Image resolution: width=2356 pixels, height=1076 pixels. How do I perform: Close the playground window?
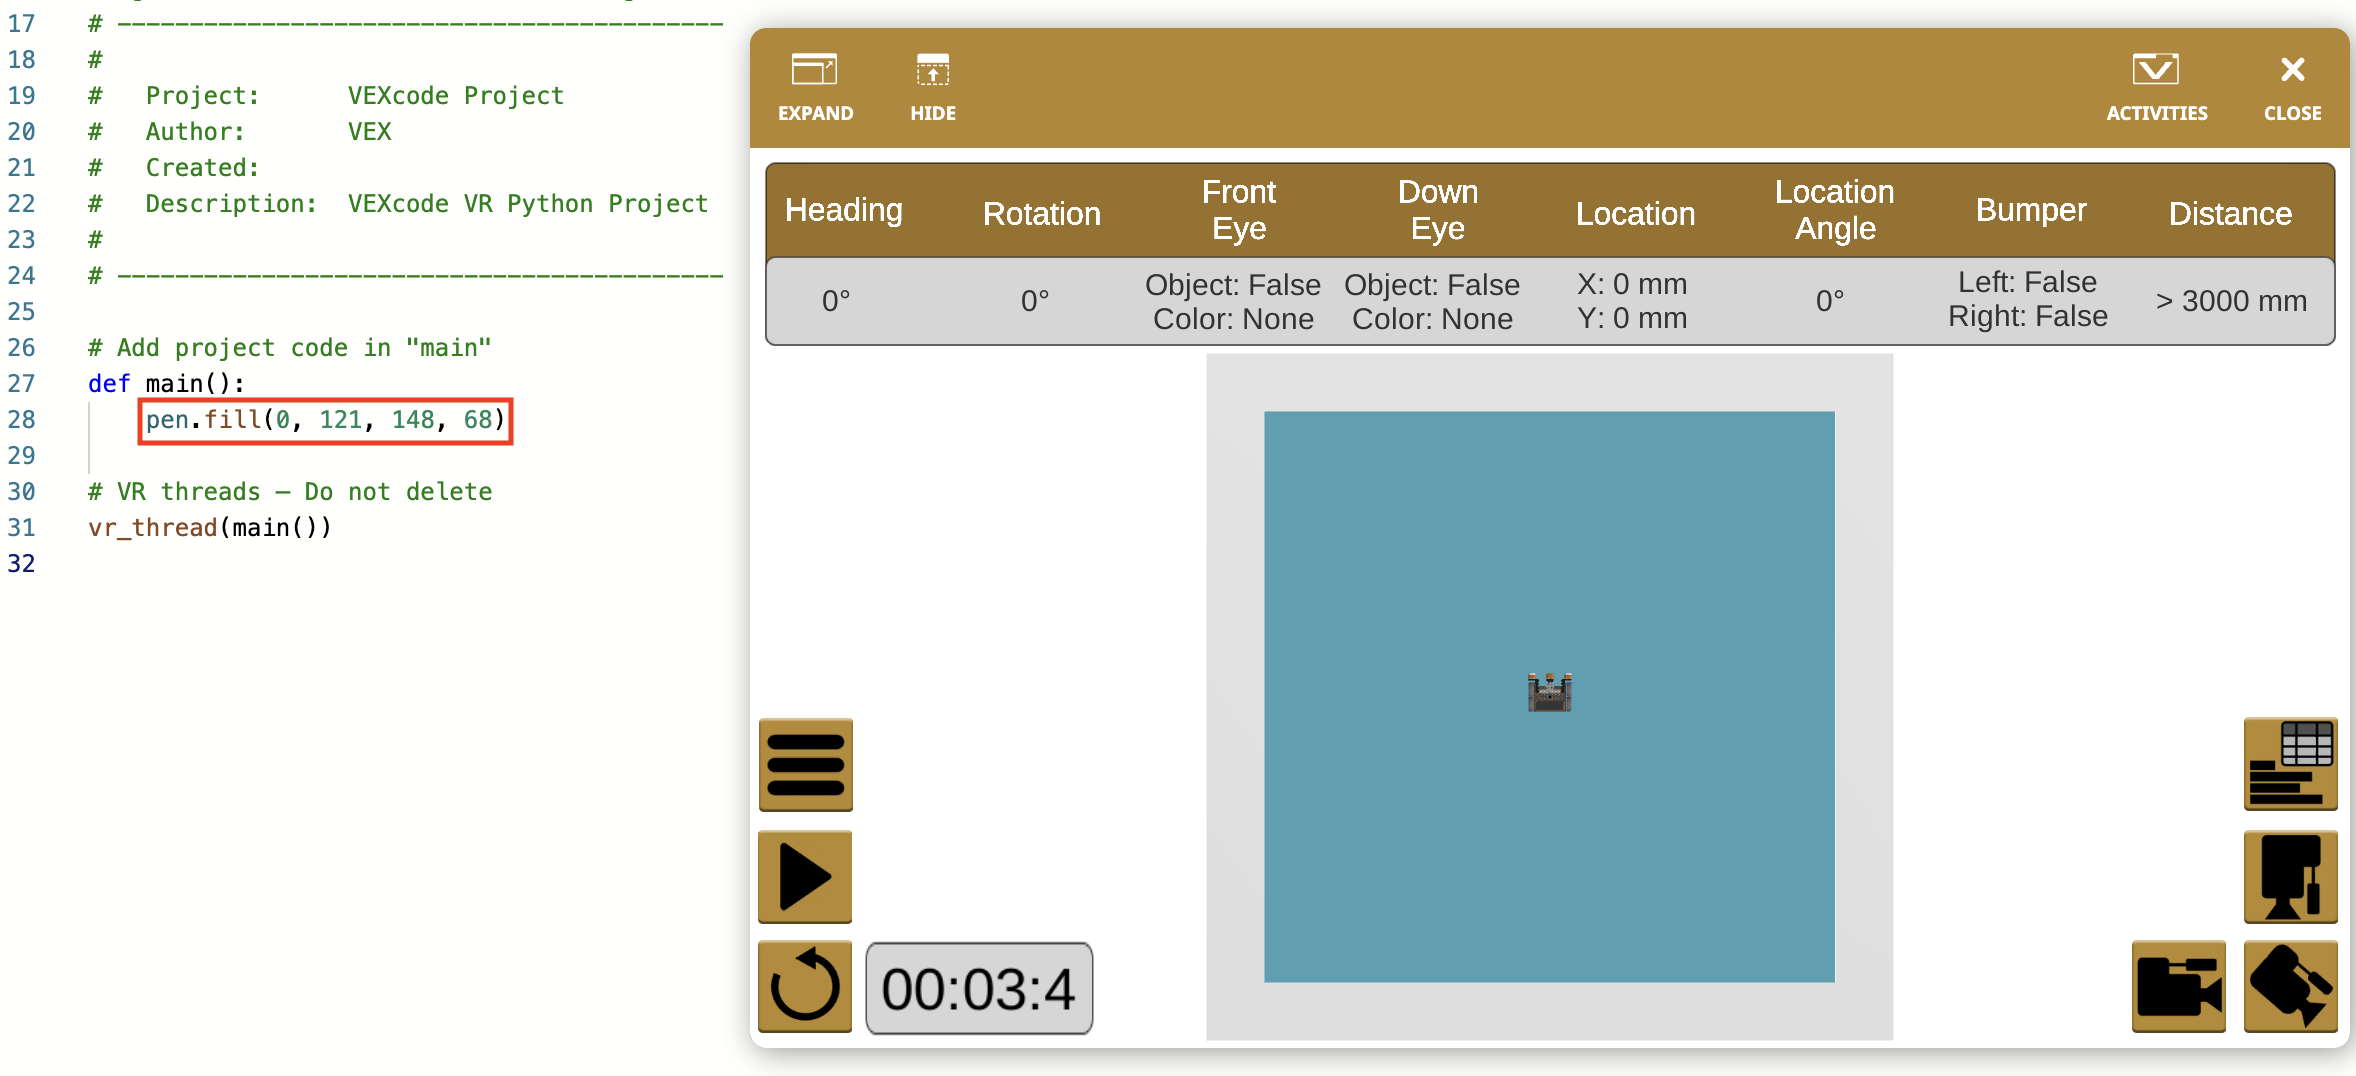point(2292,86)
